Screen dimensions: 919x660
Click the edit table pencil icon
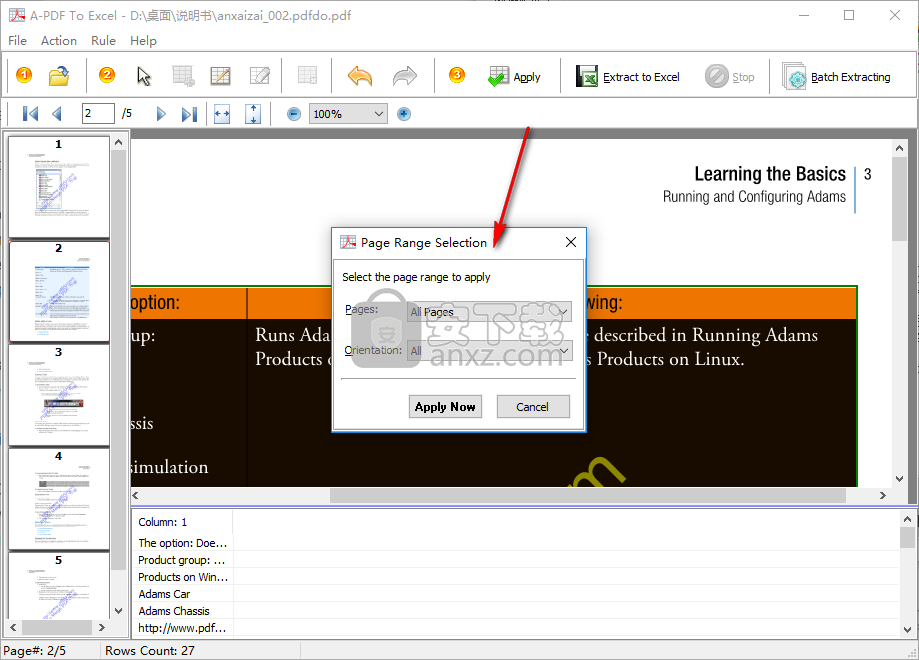coord(220,76)
